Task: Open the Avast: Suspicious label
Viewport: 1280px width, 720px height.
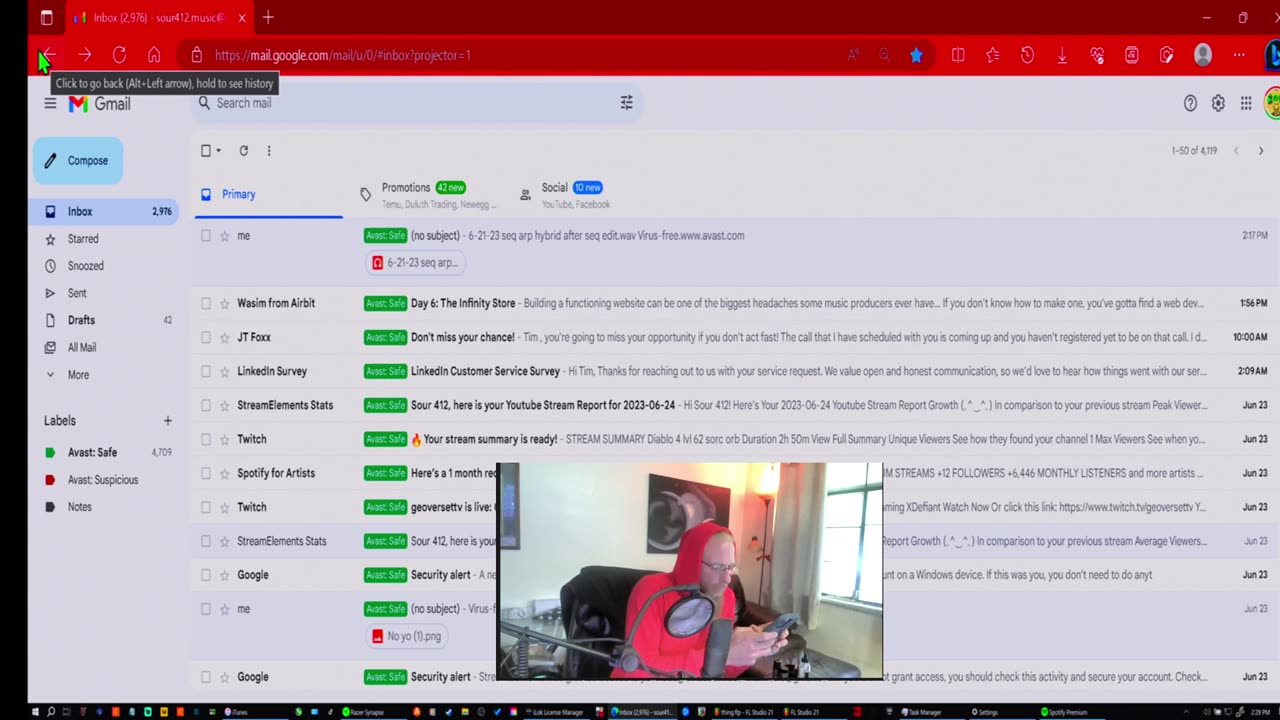Action: tap(104, 480)
